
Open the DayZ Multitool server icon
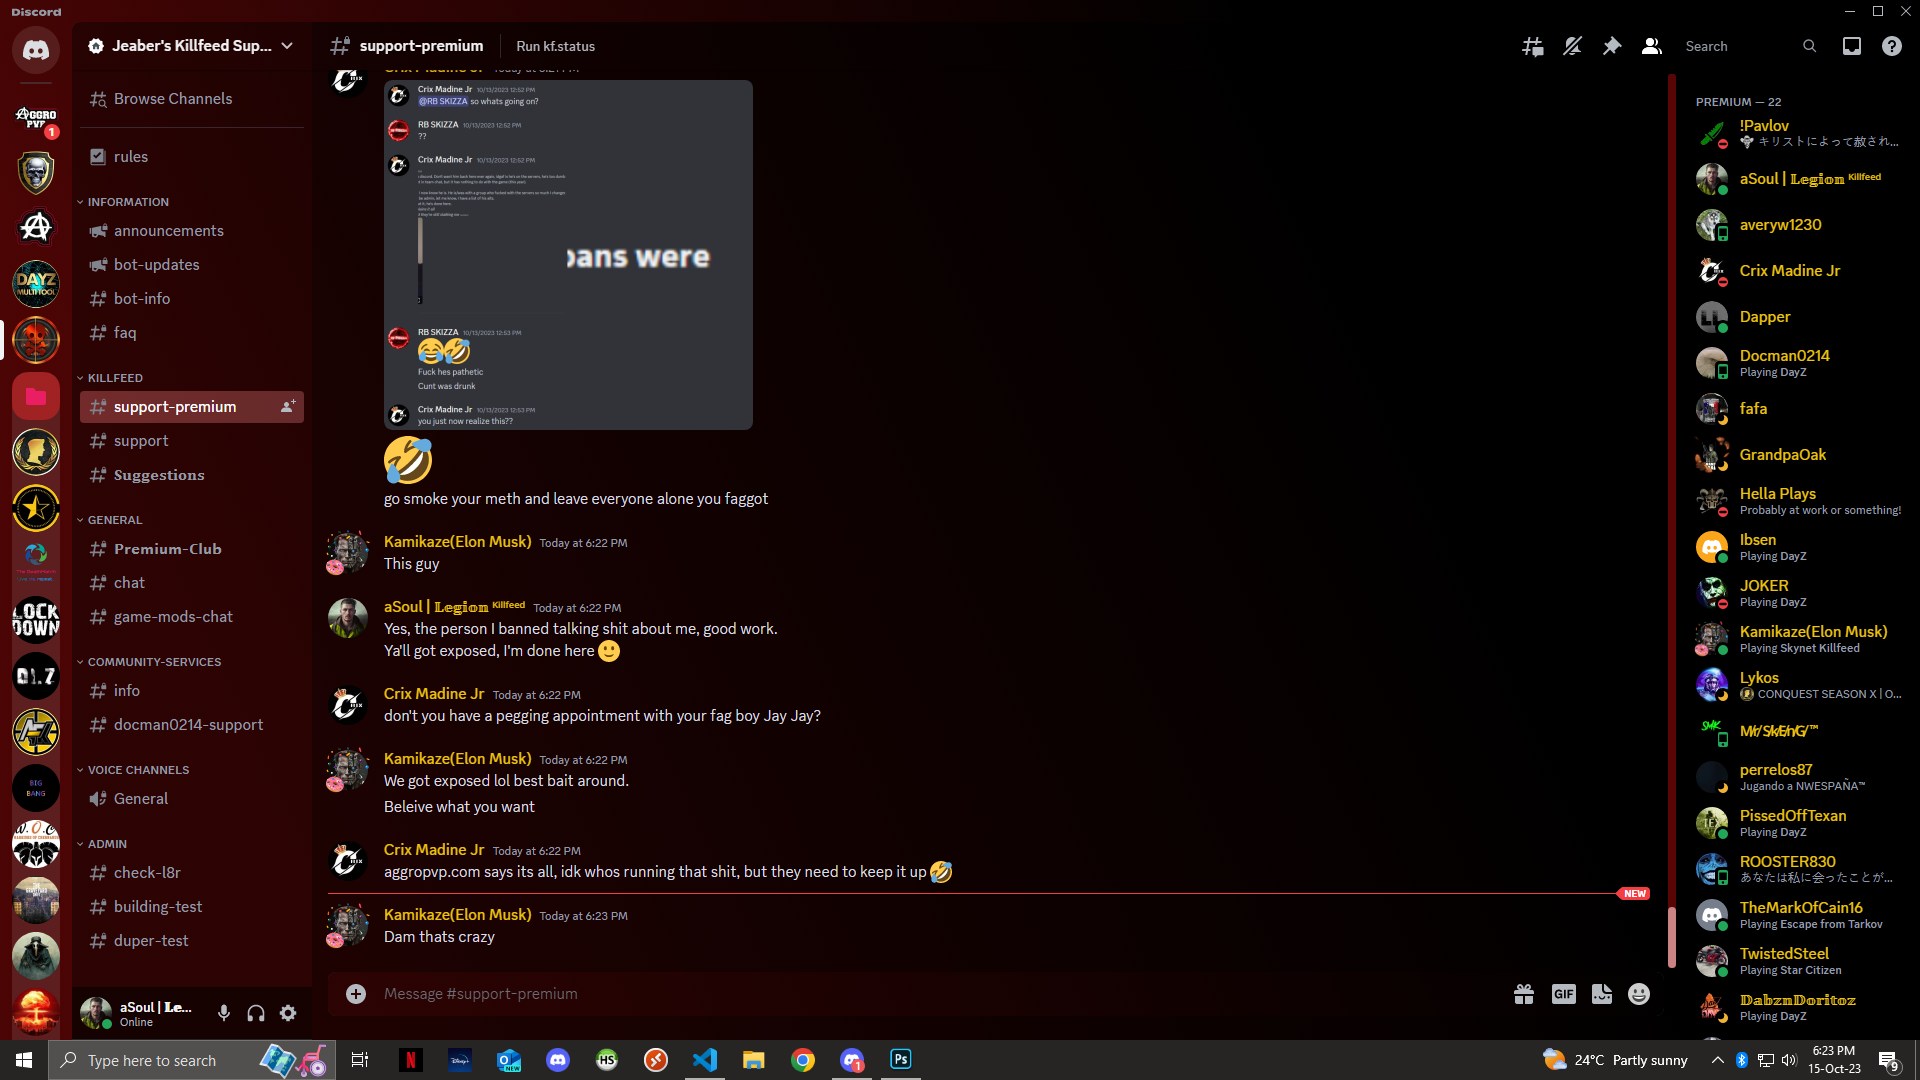[36, 284]
